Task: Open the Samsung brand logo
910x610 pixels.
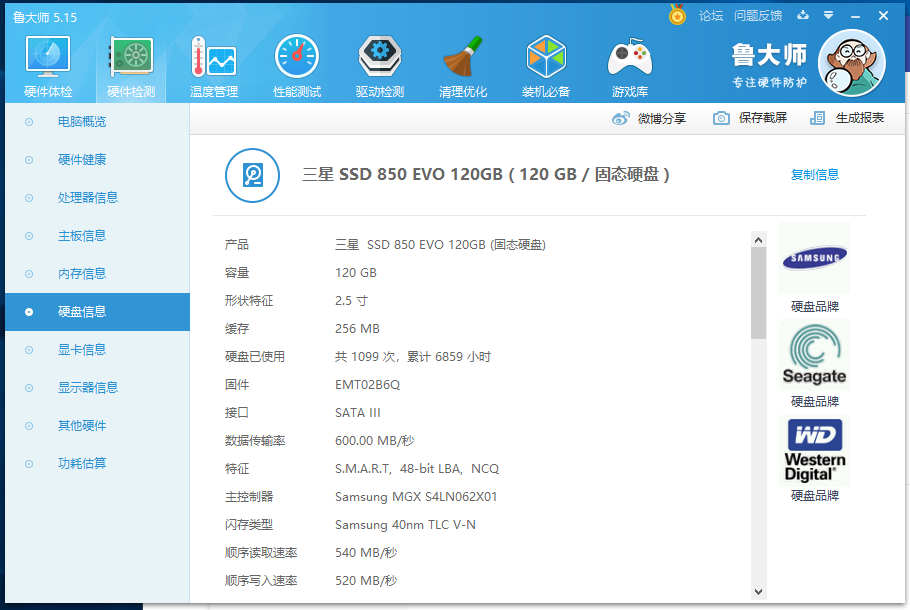Action: pyautogui.click(x=815, y=258)
